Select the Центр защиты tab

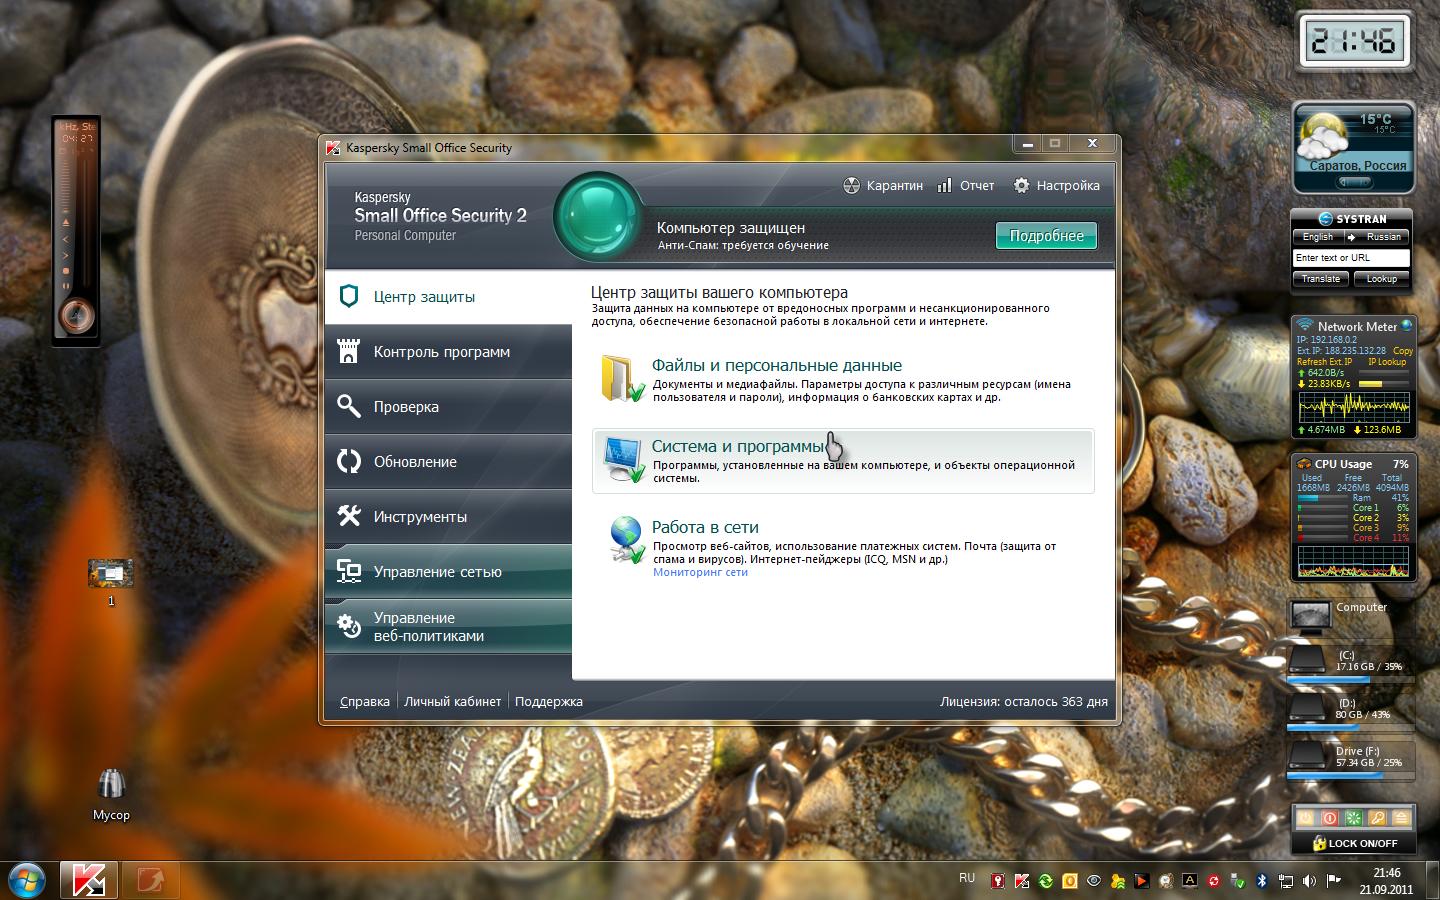pos(448,297)
